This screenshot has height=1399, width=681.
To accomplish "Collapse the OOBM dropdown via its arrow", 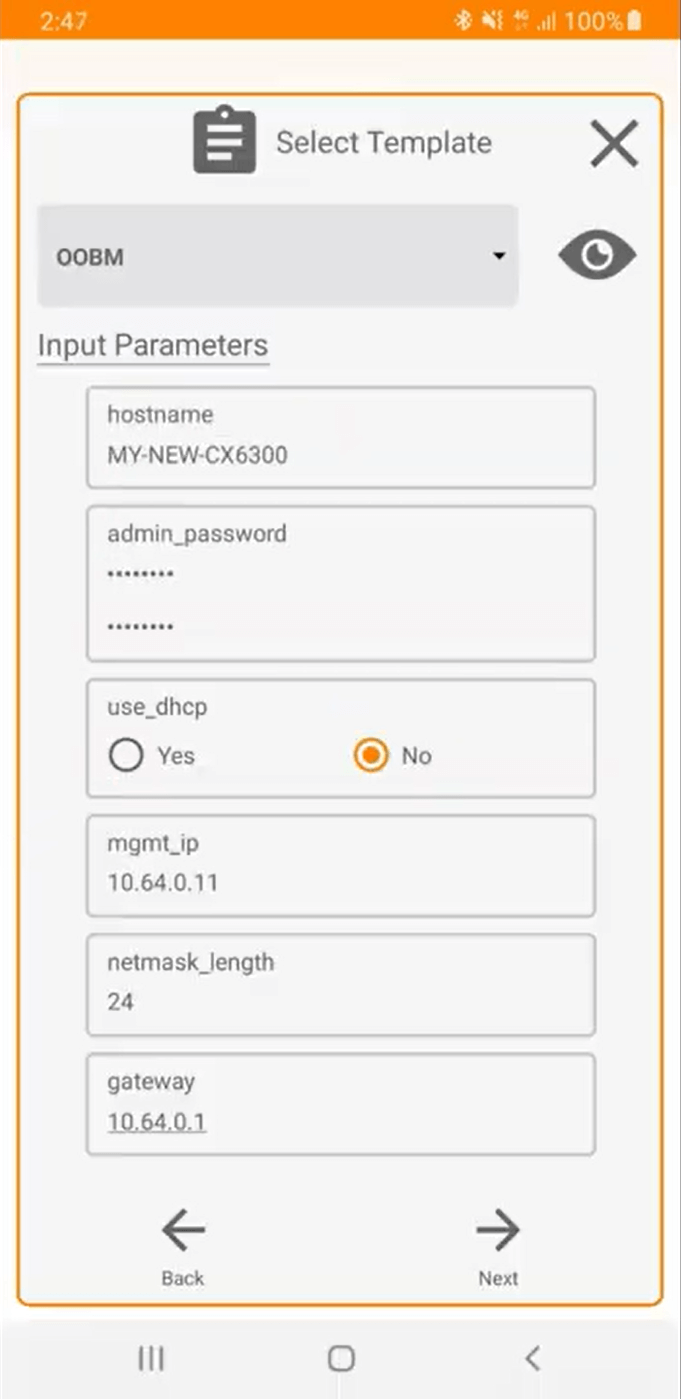I will pos(497,255).
